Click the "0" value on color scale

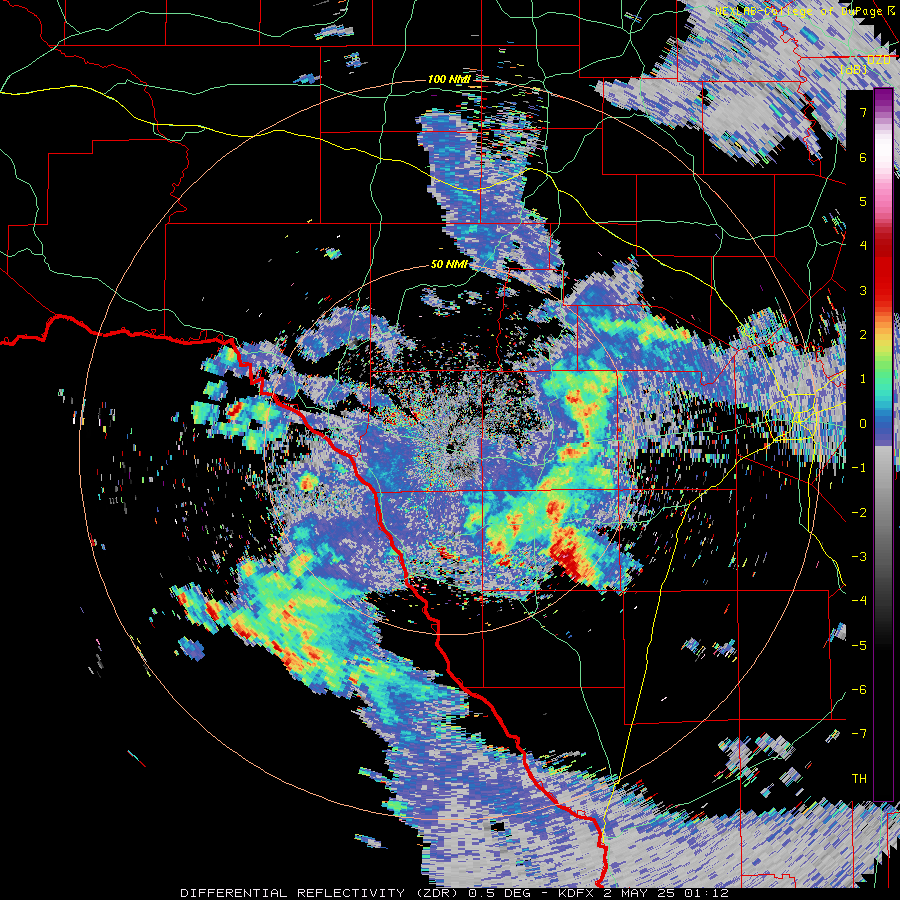point(863,424)
